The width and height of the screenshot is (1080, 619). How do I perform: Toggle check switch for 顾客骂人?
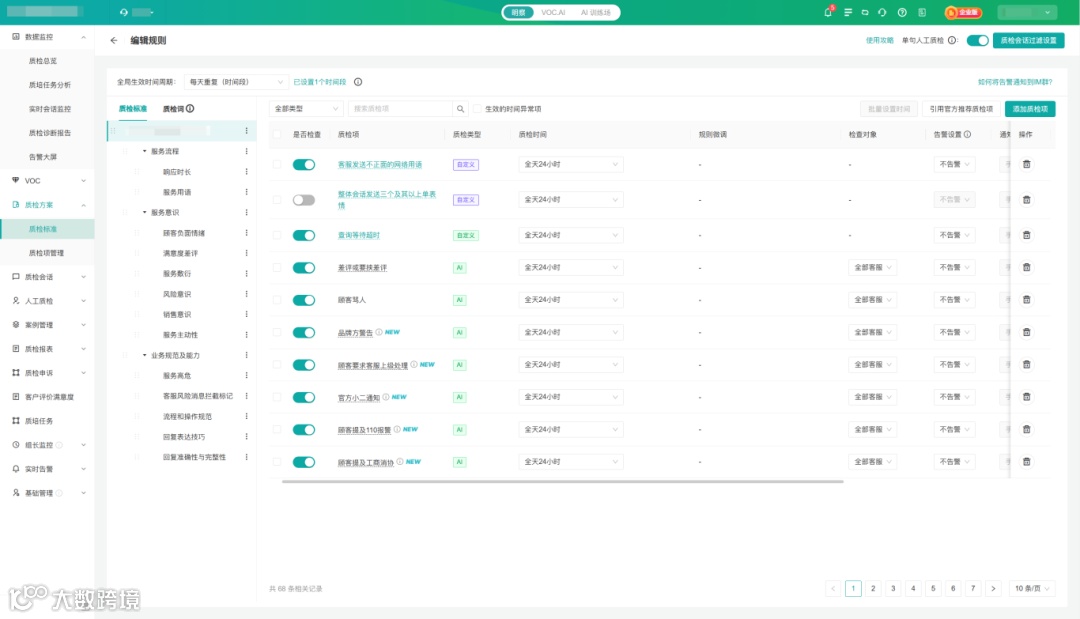coord(304,300)
